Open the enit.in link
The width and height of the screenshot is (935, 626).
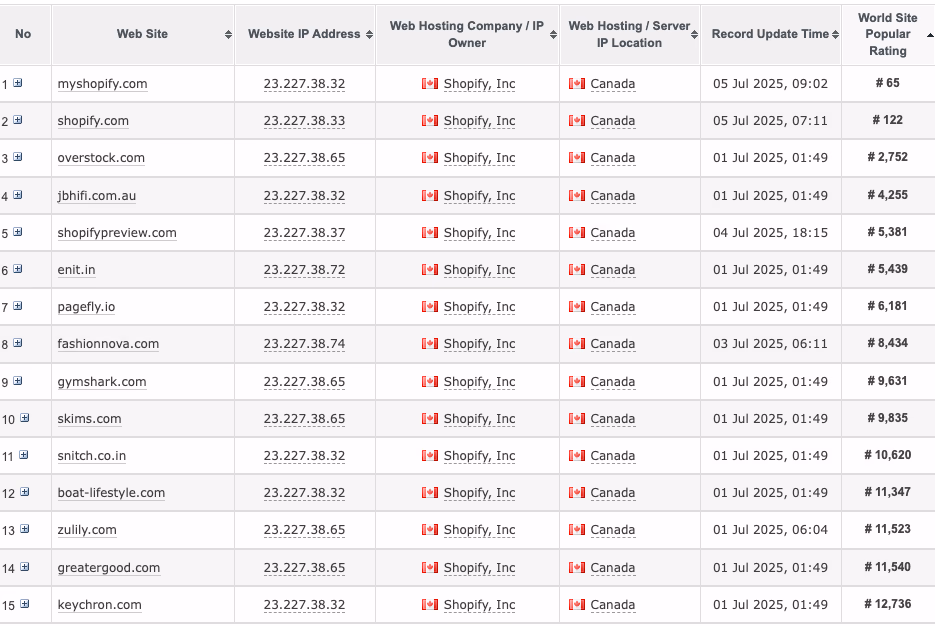click(76, 270)
